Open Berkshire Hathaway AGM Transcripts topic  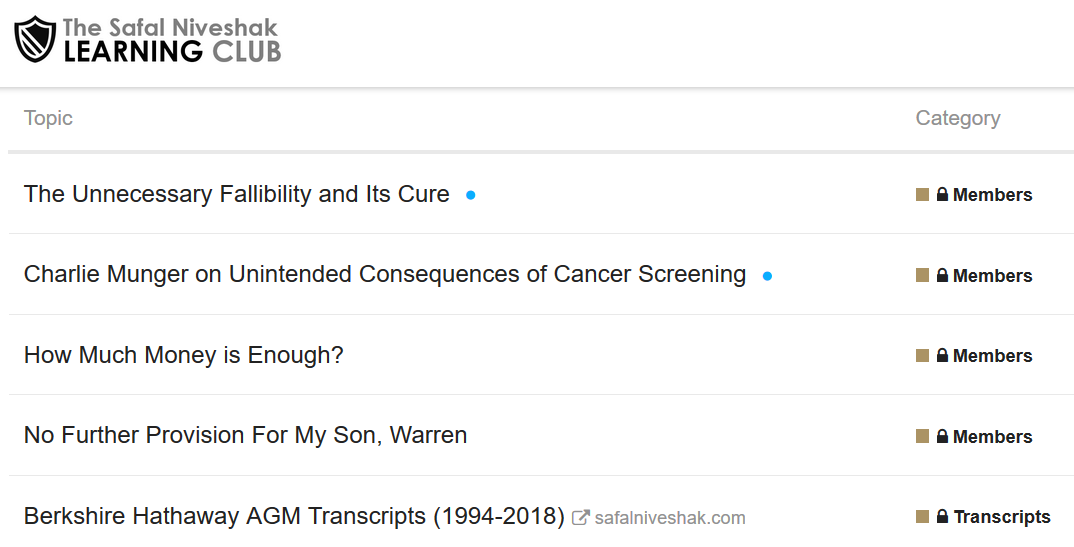pyautogui.click(x=295, y=516)
